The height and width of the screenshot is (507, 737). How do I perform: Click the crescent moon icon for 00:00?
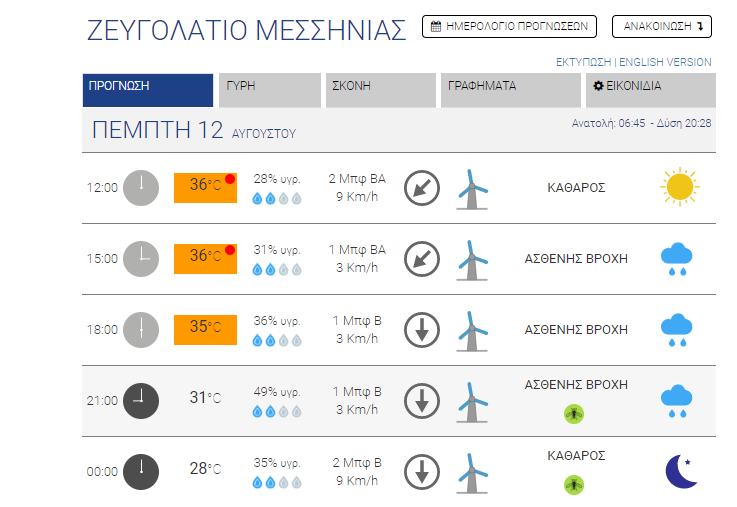tap(681, 471)
